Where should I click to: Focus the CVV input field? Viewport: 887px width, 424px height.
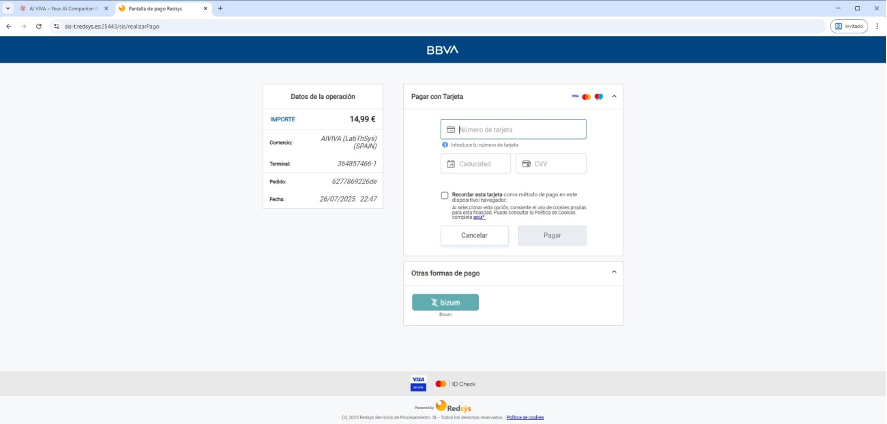click(x=551, y=164)
